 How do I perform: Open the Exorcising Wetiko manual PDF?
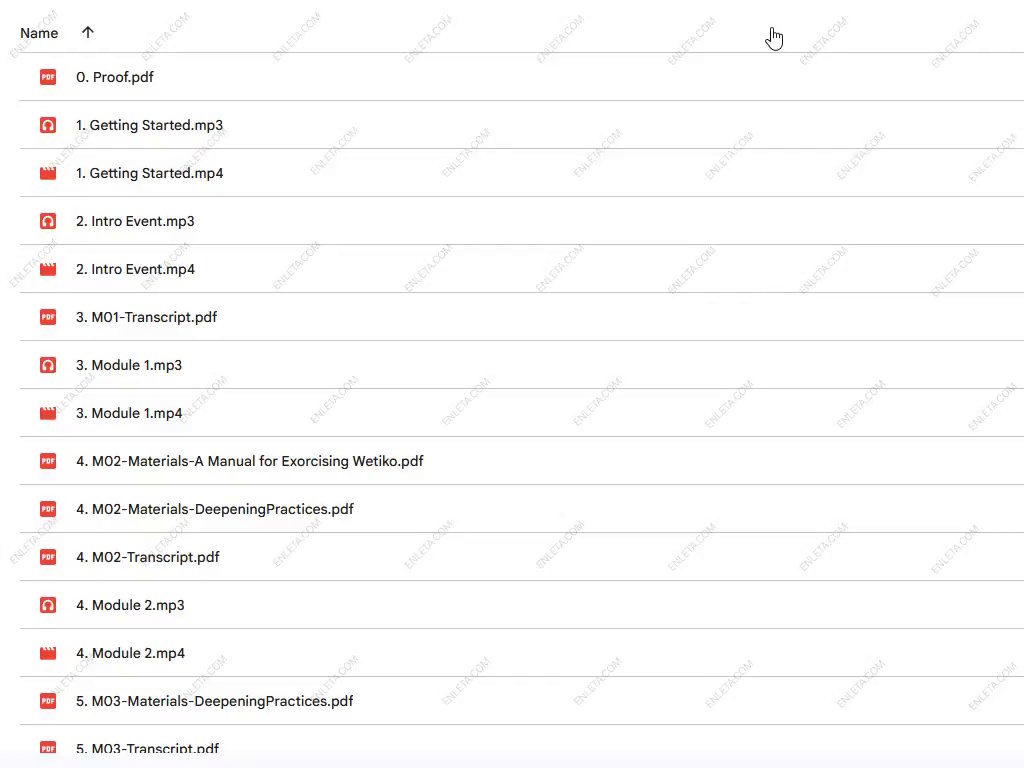[x=249, y=461]
